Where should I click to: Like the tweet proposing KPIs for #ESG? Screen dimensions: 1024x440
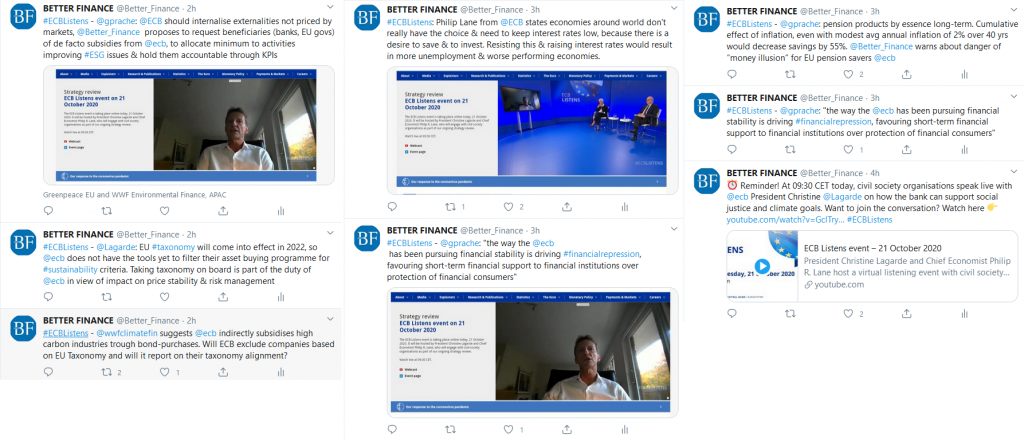coord(165,211)
